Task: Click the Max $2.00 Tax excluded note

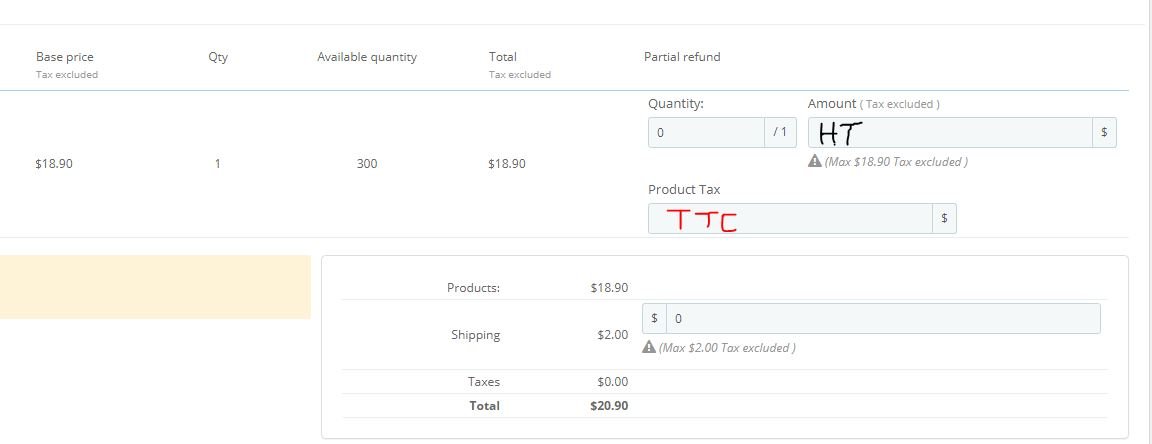Action: click(727, 347)
